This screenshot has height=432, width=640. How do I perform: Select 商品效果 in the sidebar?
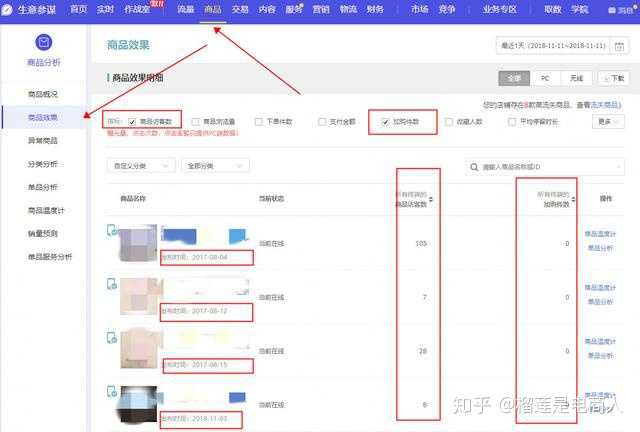pos(43,118)
